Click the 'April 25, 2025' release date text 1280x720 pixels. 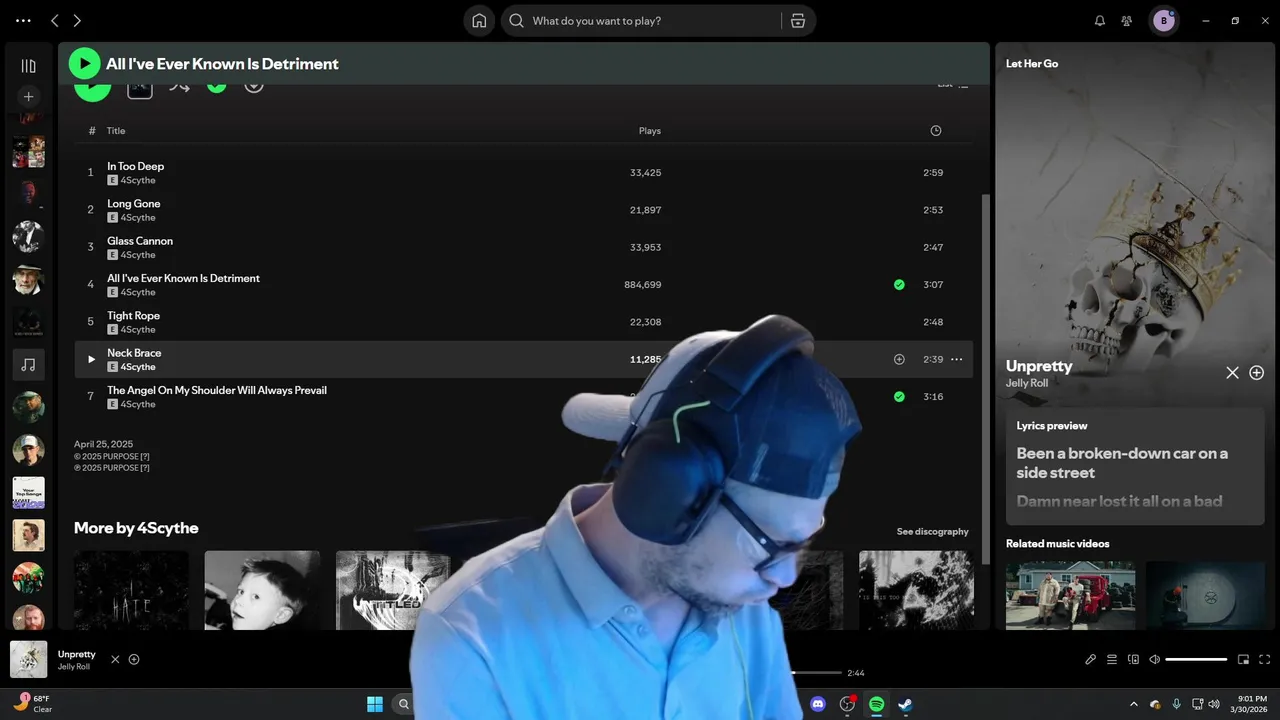tap(103, 444)
